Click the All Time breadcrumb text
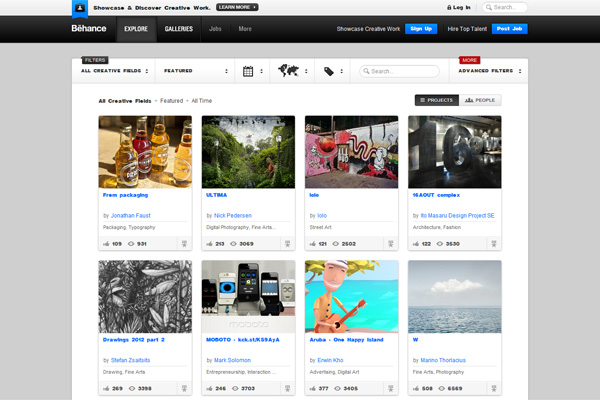The image size is (600, 400). [x=202, y=101]
